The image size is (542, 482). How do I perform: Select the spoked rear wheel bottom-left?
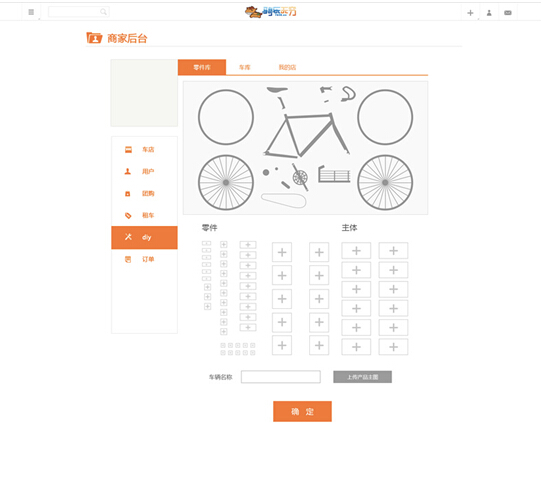(x=226, y=183)
